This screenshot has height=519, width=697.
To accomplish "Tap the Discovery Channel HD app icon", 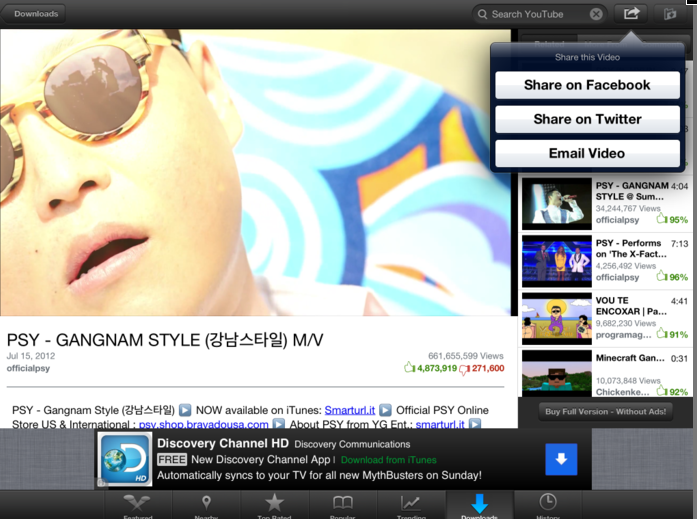I will pos(125,459).
